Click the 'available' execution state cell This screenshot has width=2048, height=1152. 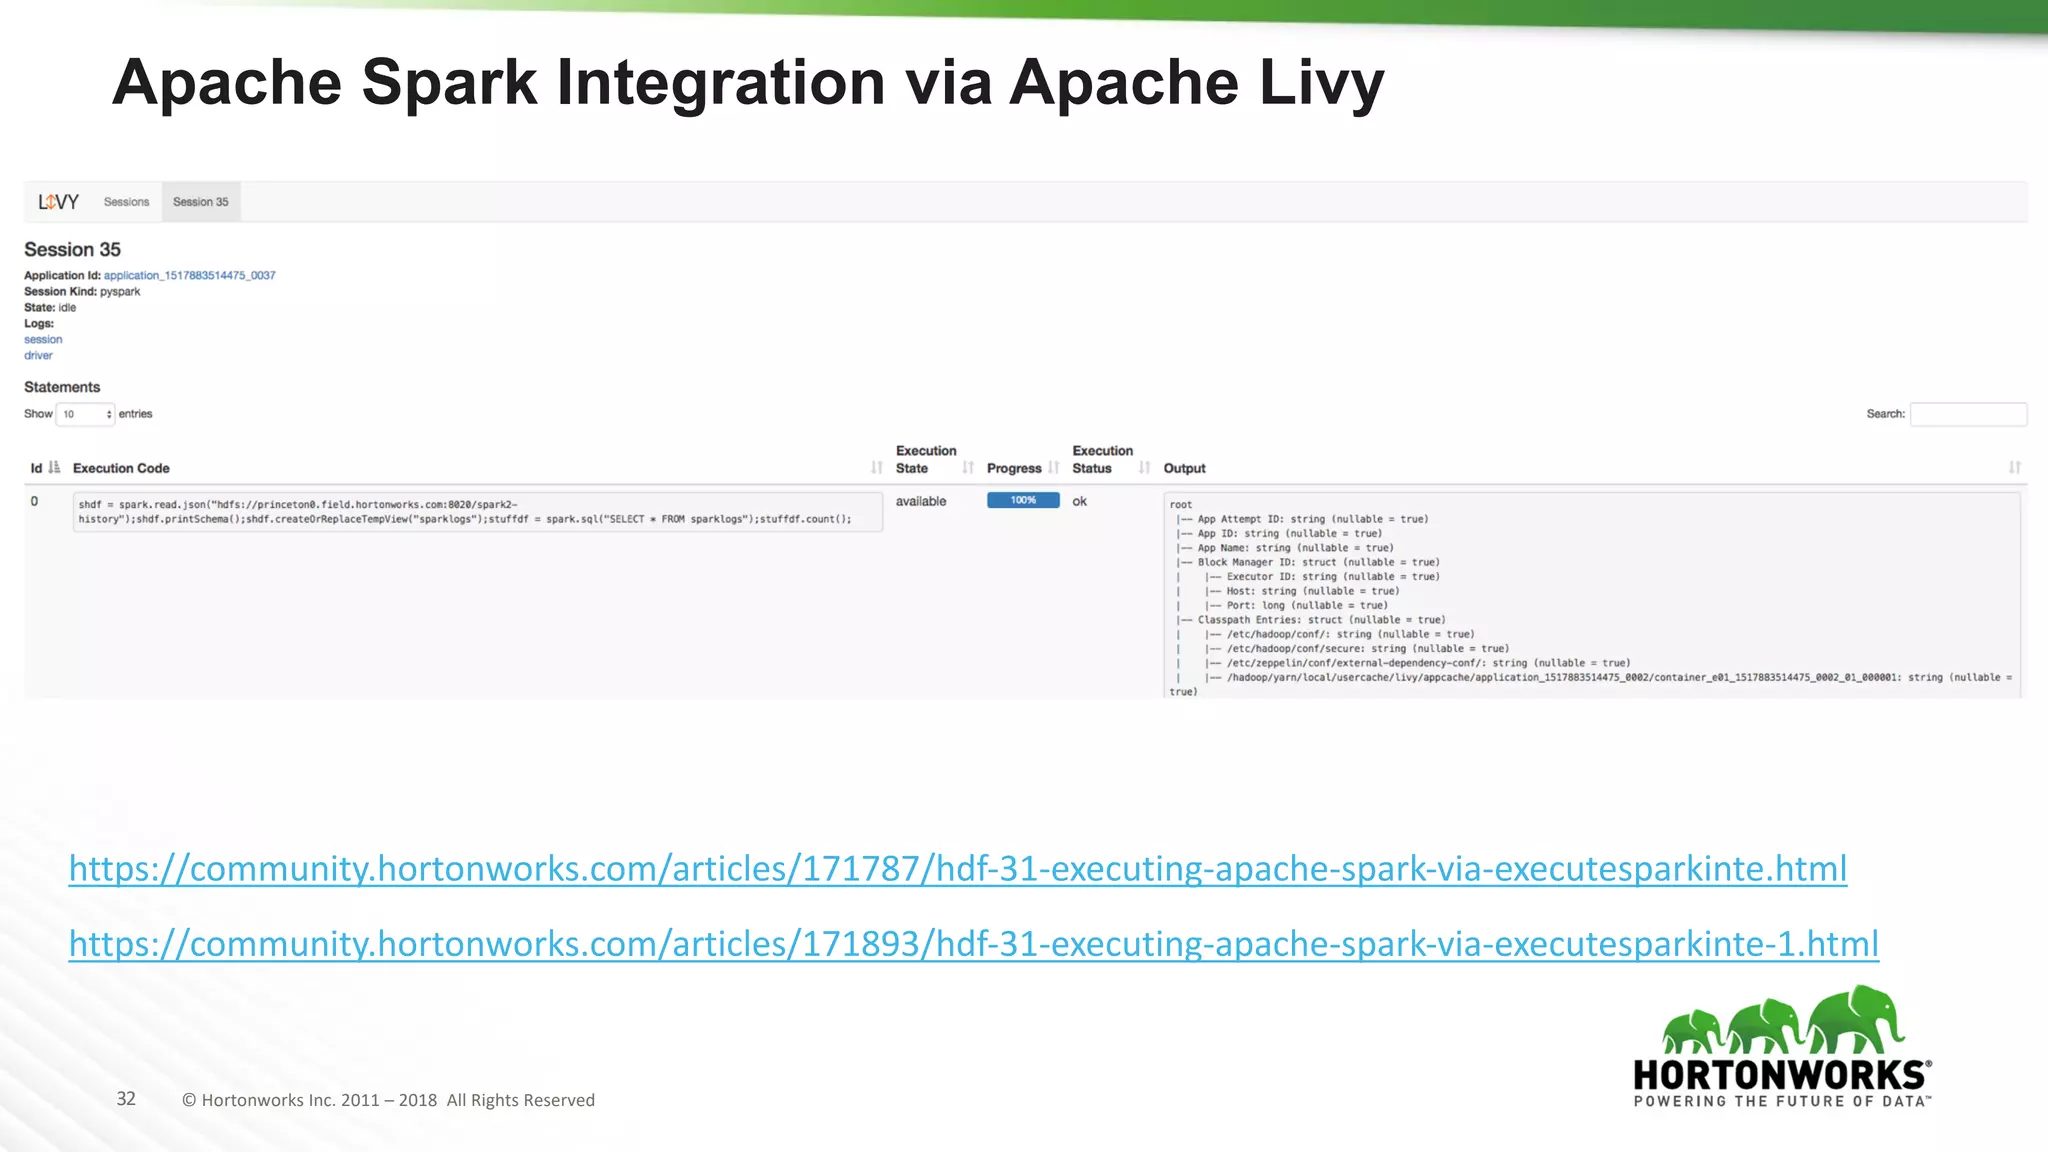(x=921, y=501)
